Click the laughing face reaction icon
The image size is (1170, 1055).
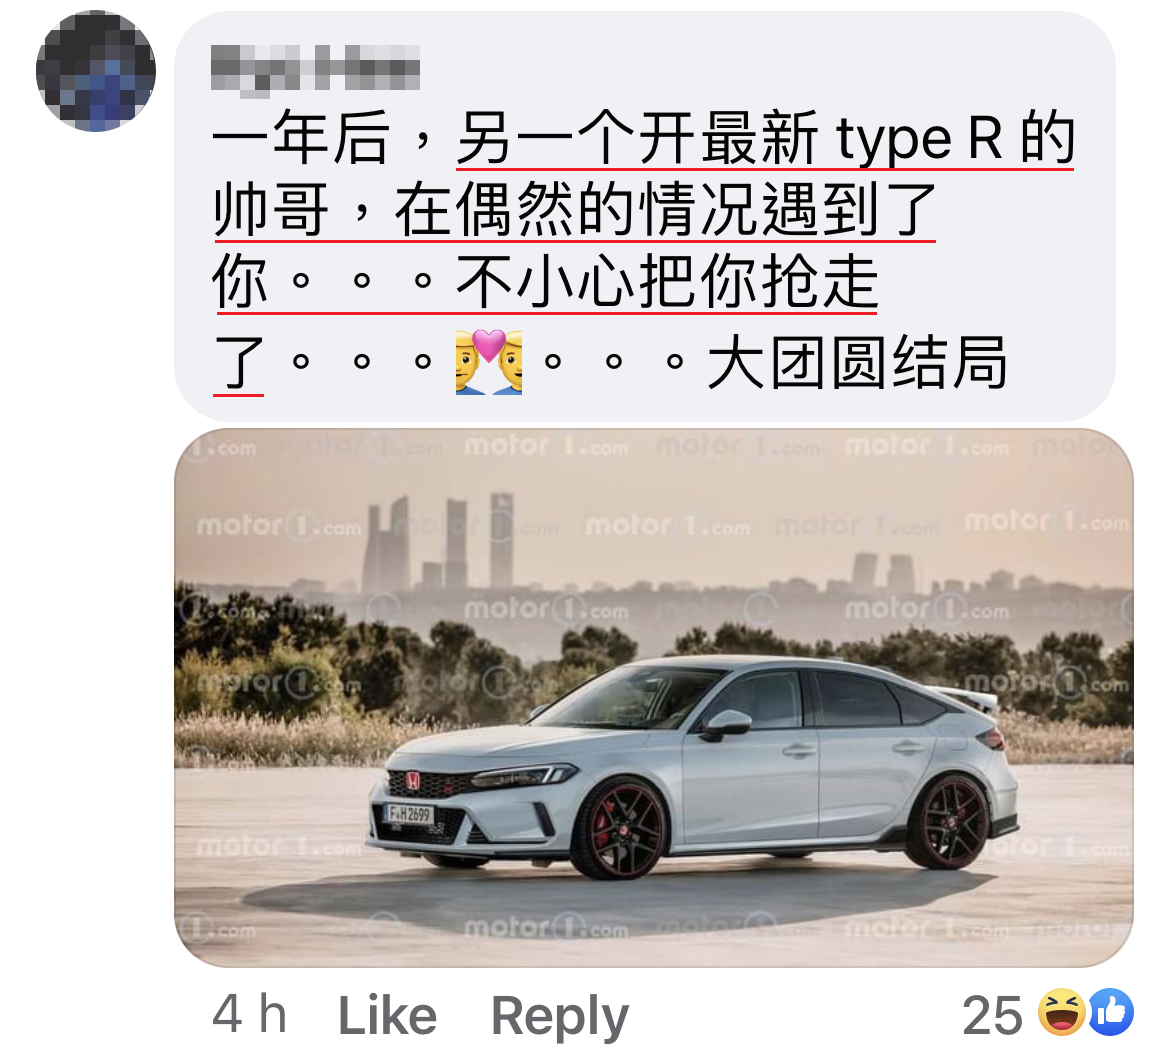[1062, 1012]
